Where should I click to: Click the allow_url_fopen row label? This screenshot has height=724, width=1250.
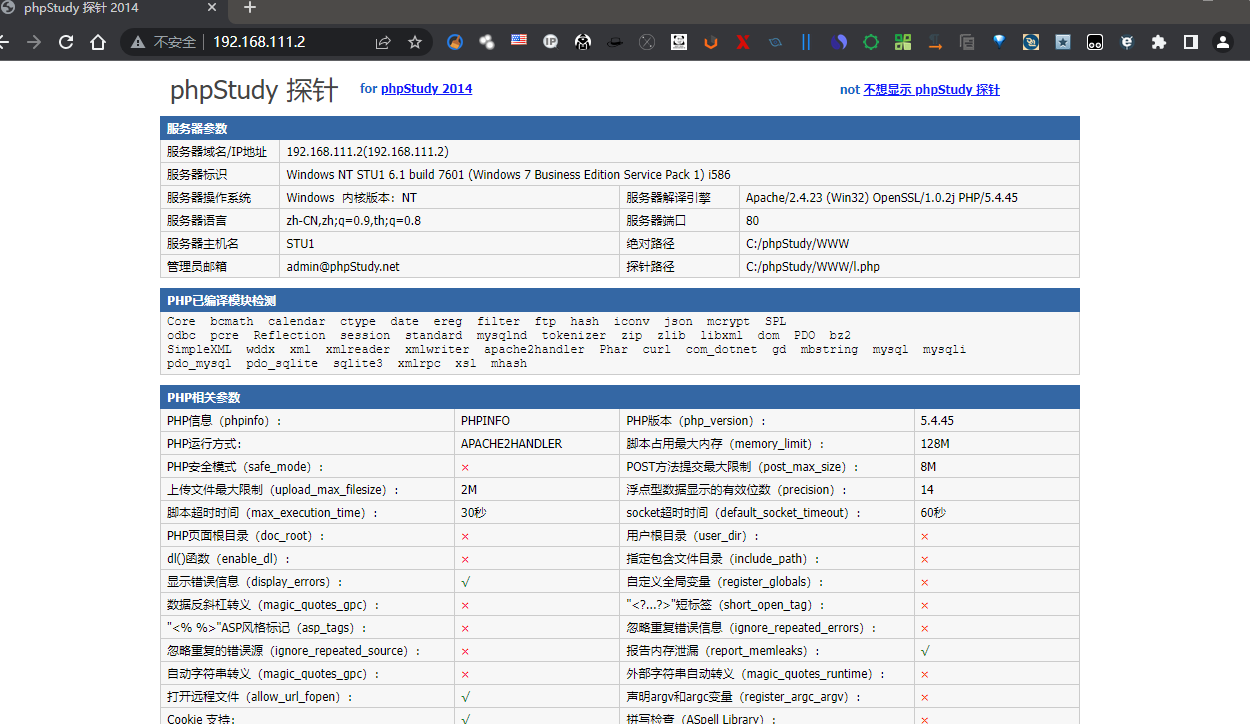click(x=260, y=697)
